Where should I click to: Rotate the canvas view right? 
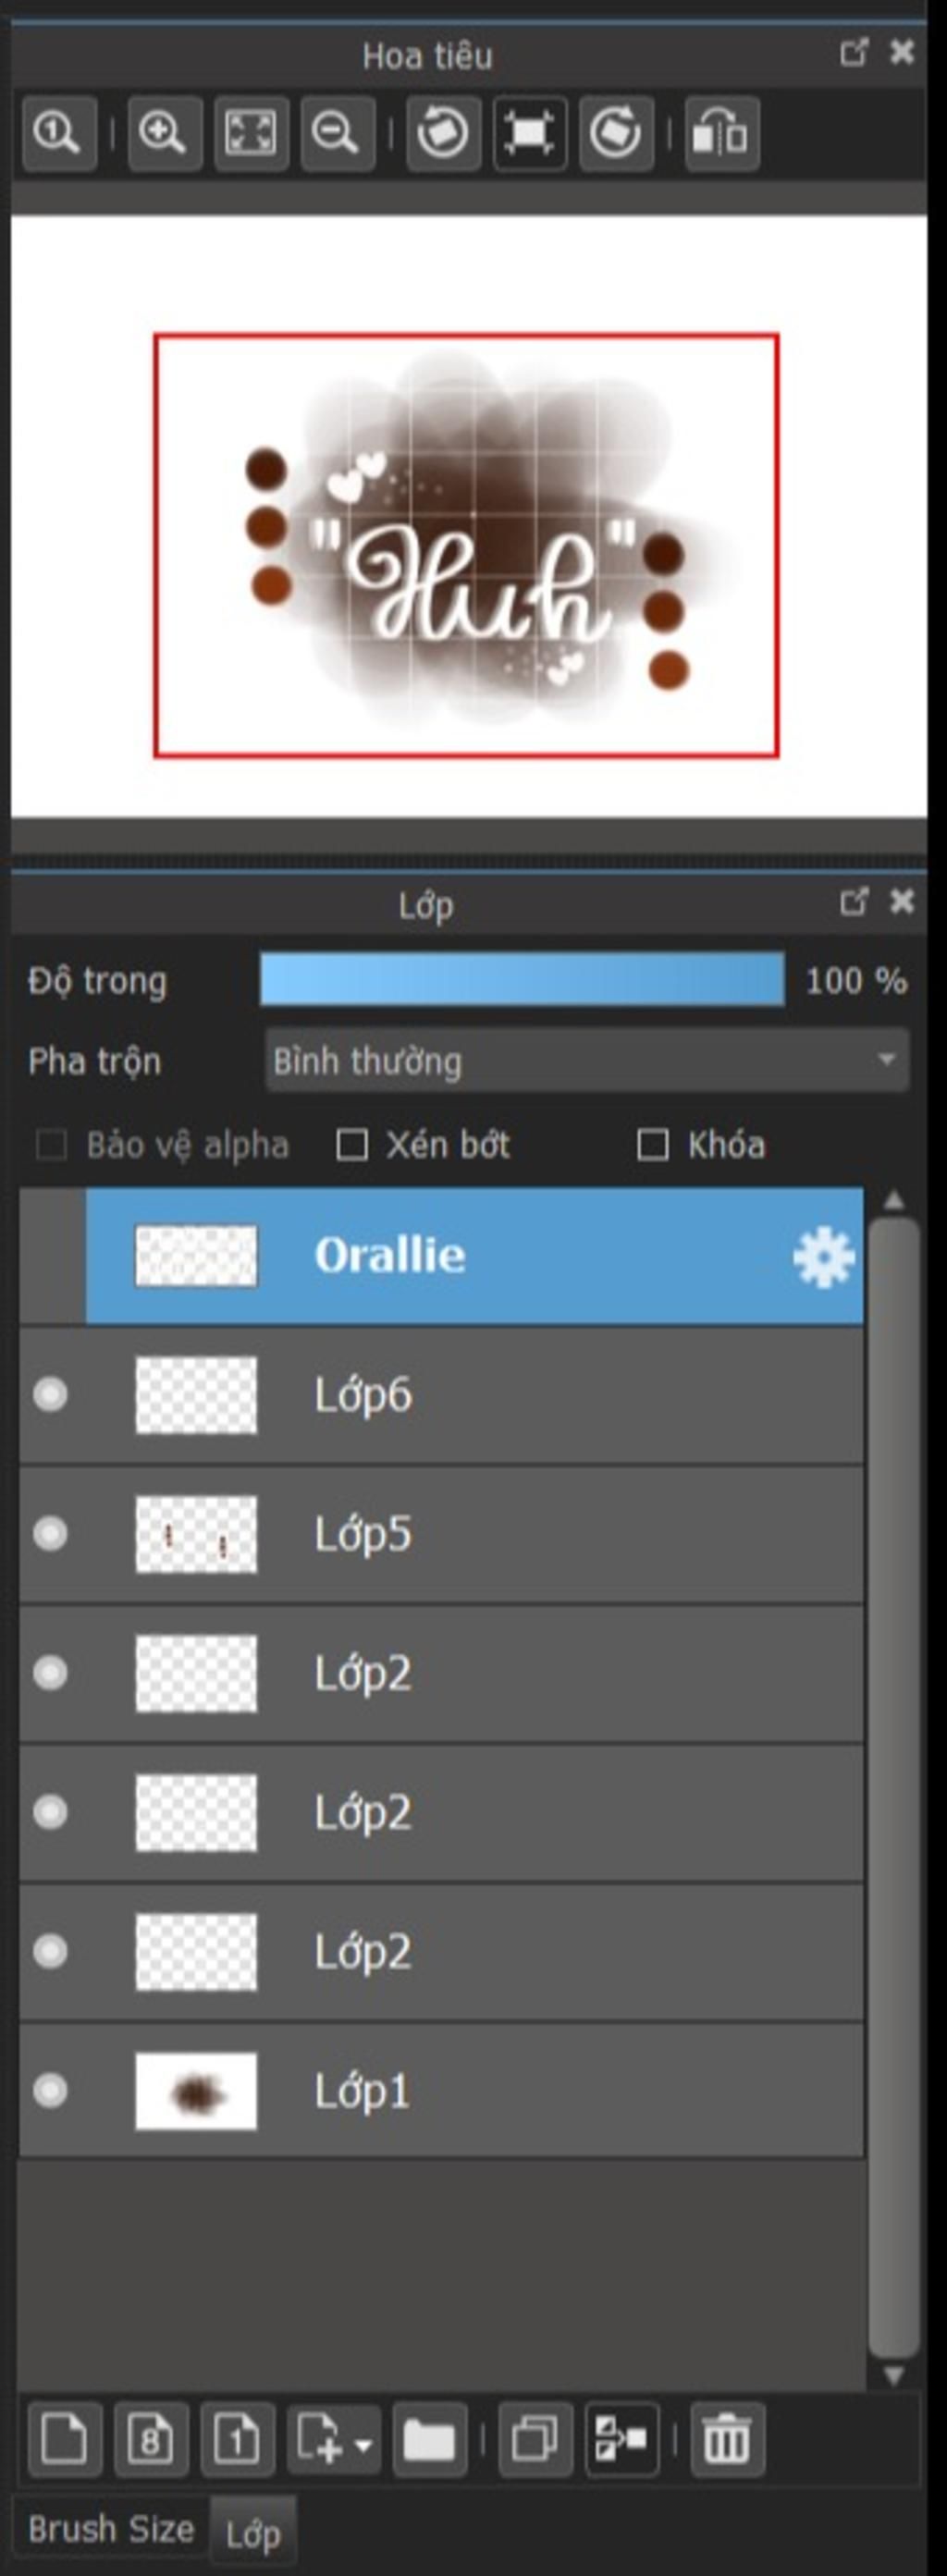[x=616, y=133]
